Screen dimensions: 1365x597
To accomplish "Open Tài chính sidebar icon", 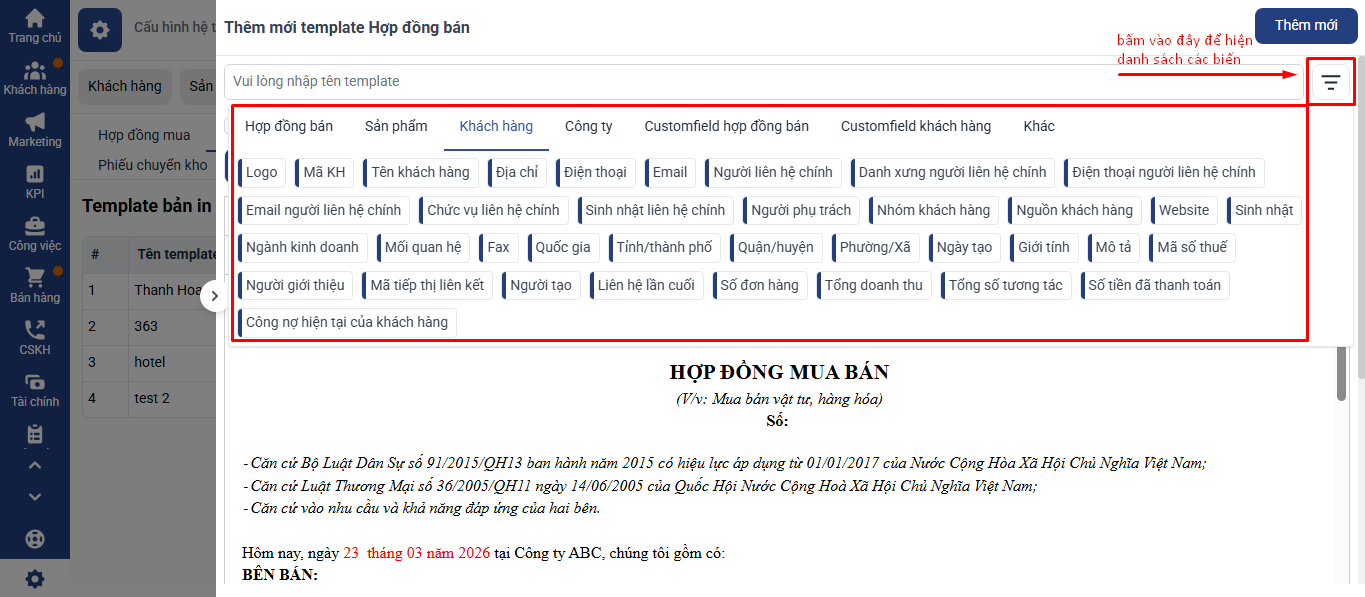I will click(x=35, y=382).
